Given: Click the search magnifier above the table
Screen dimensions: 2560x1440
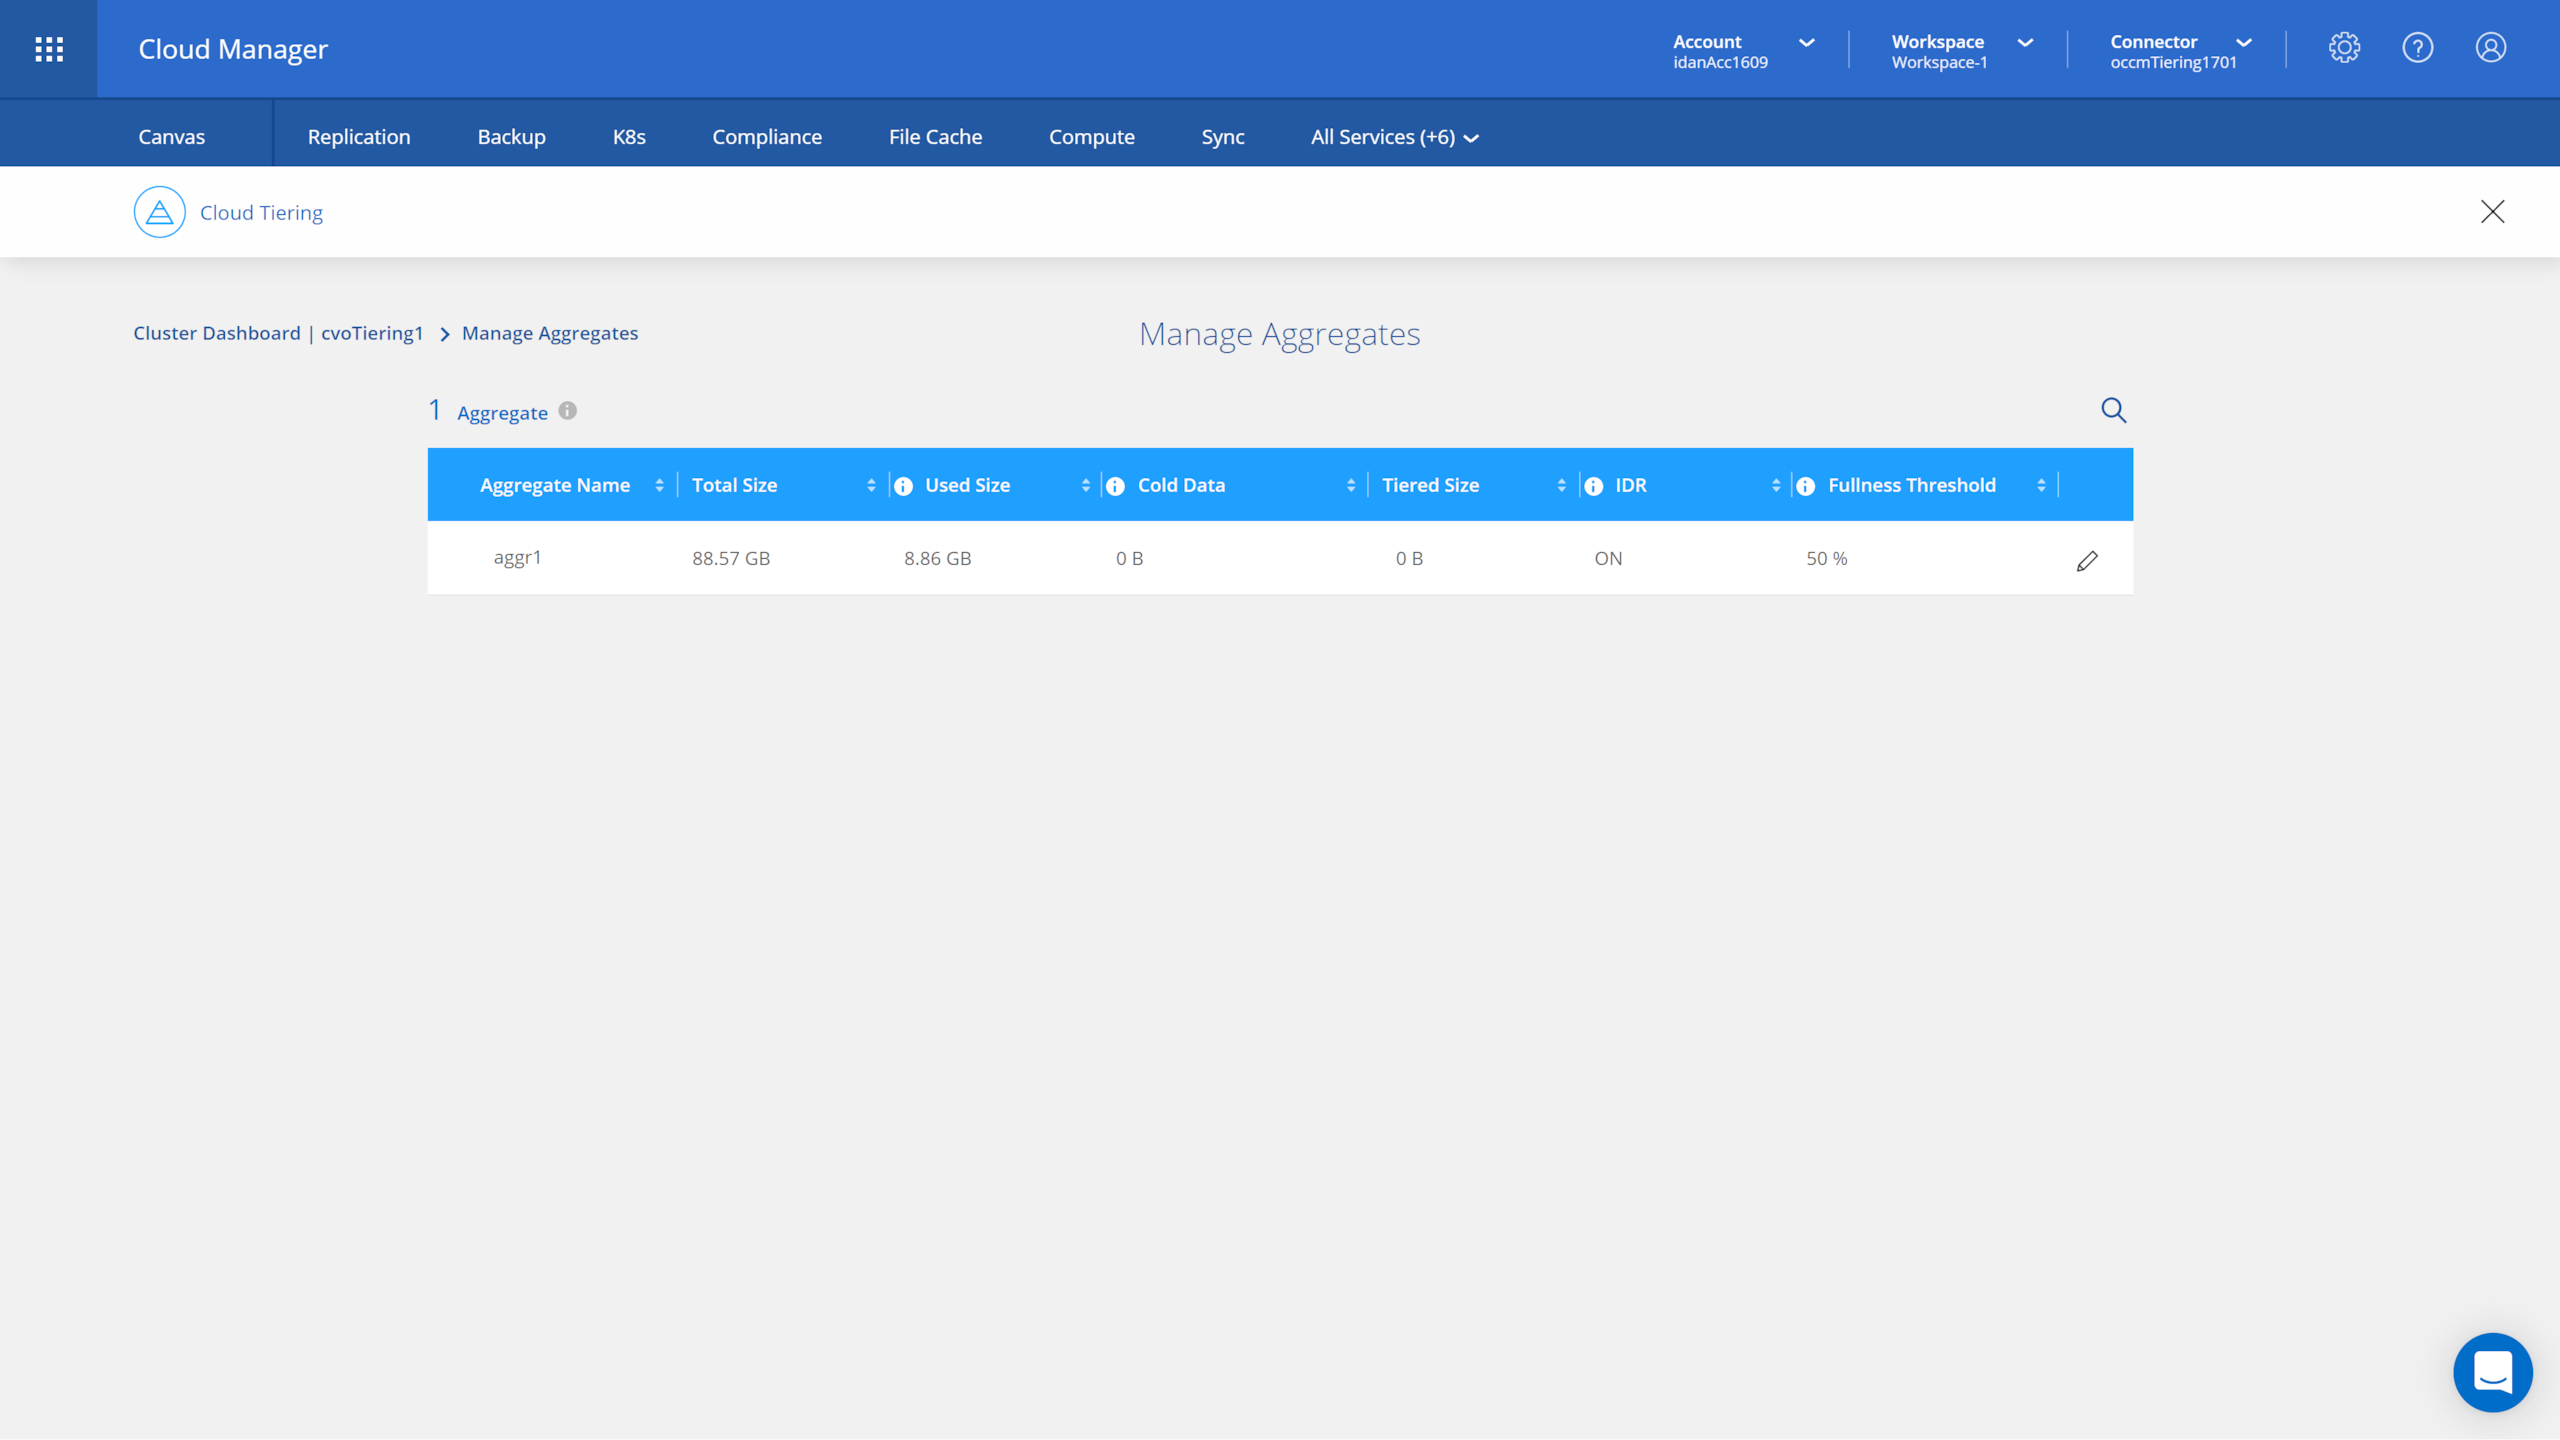Looking at the screenshot, I should coord(2113,410).
